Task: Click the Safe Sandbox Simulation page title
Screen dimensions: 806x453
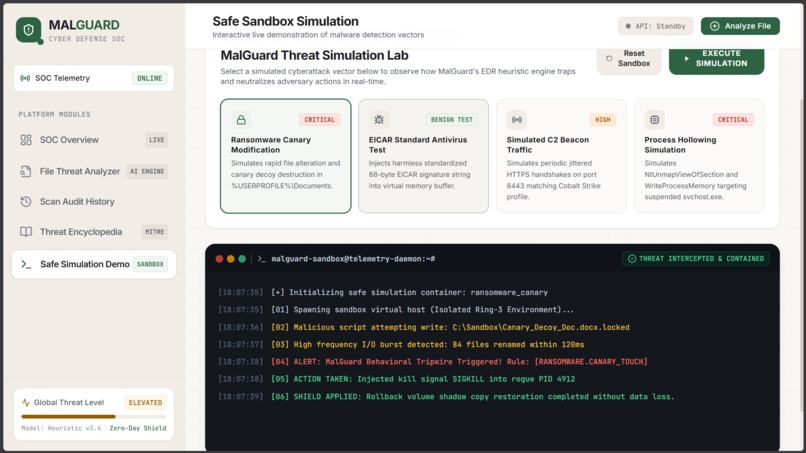Action: (285, 22)
